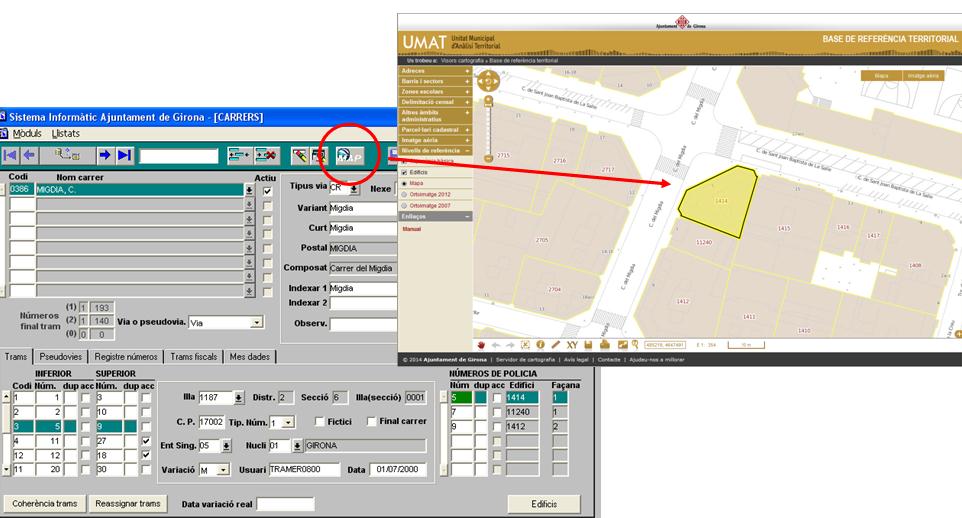Open the Illa 1187 lookup arrow
Screen dimensions: 962x518
(239, 398)
